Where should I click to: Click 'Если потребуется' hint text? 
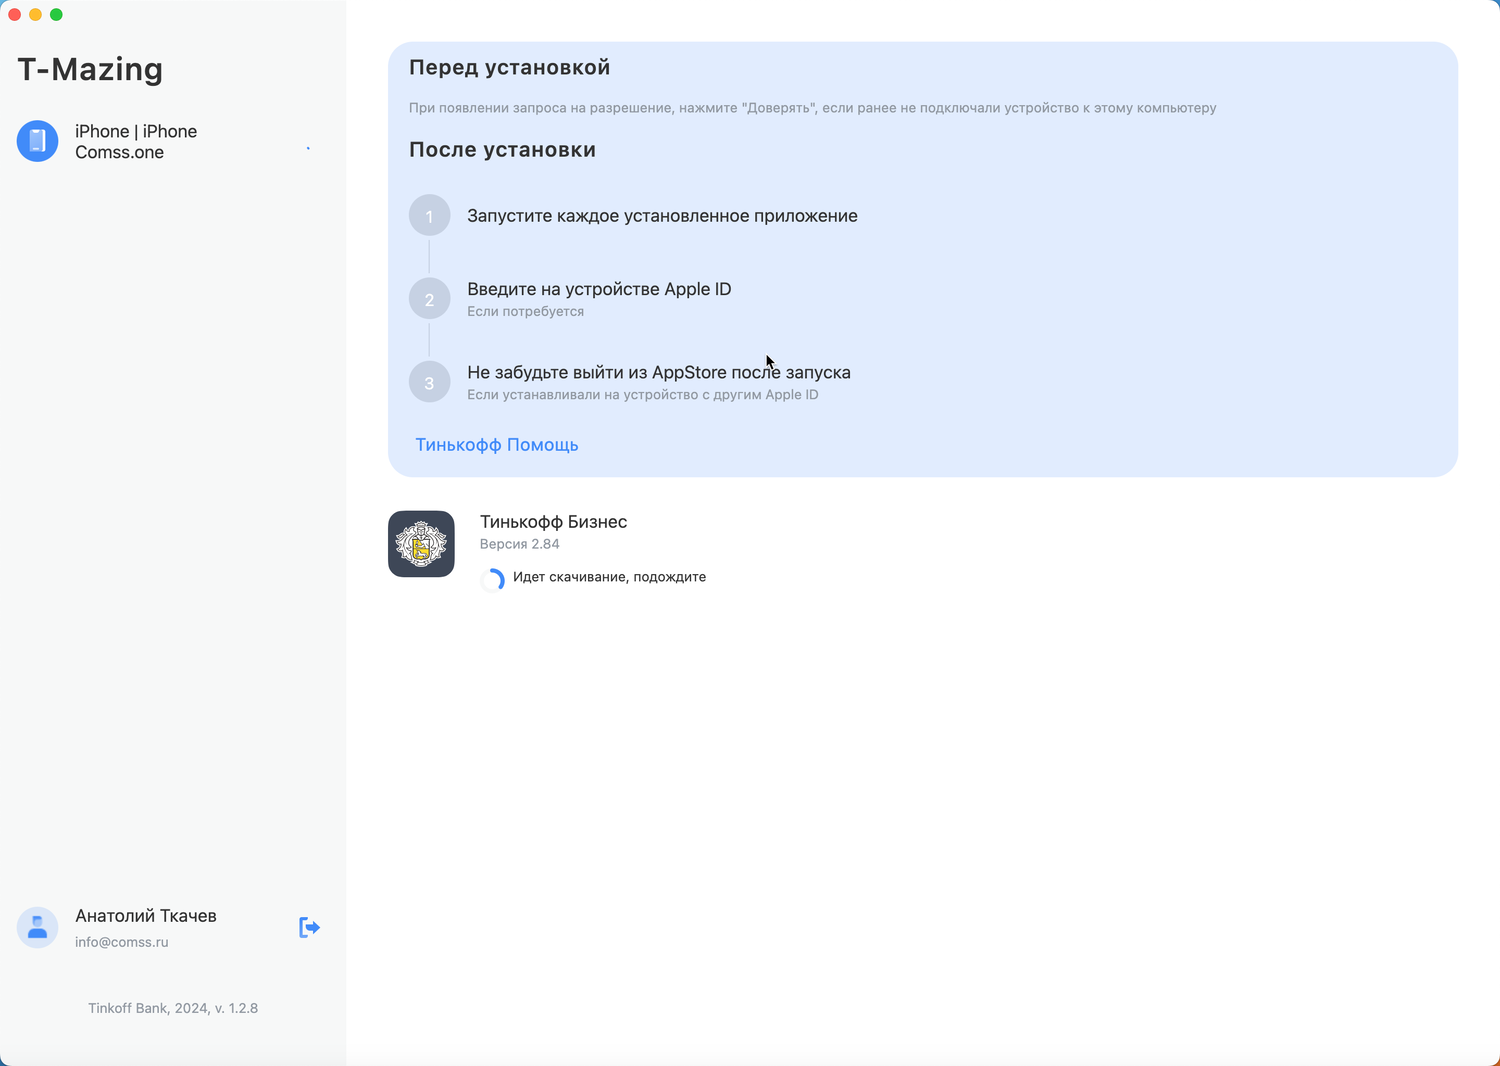pyautogui.click(x=525, y=311)
